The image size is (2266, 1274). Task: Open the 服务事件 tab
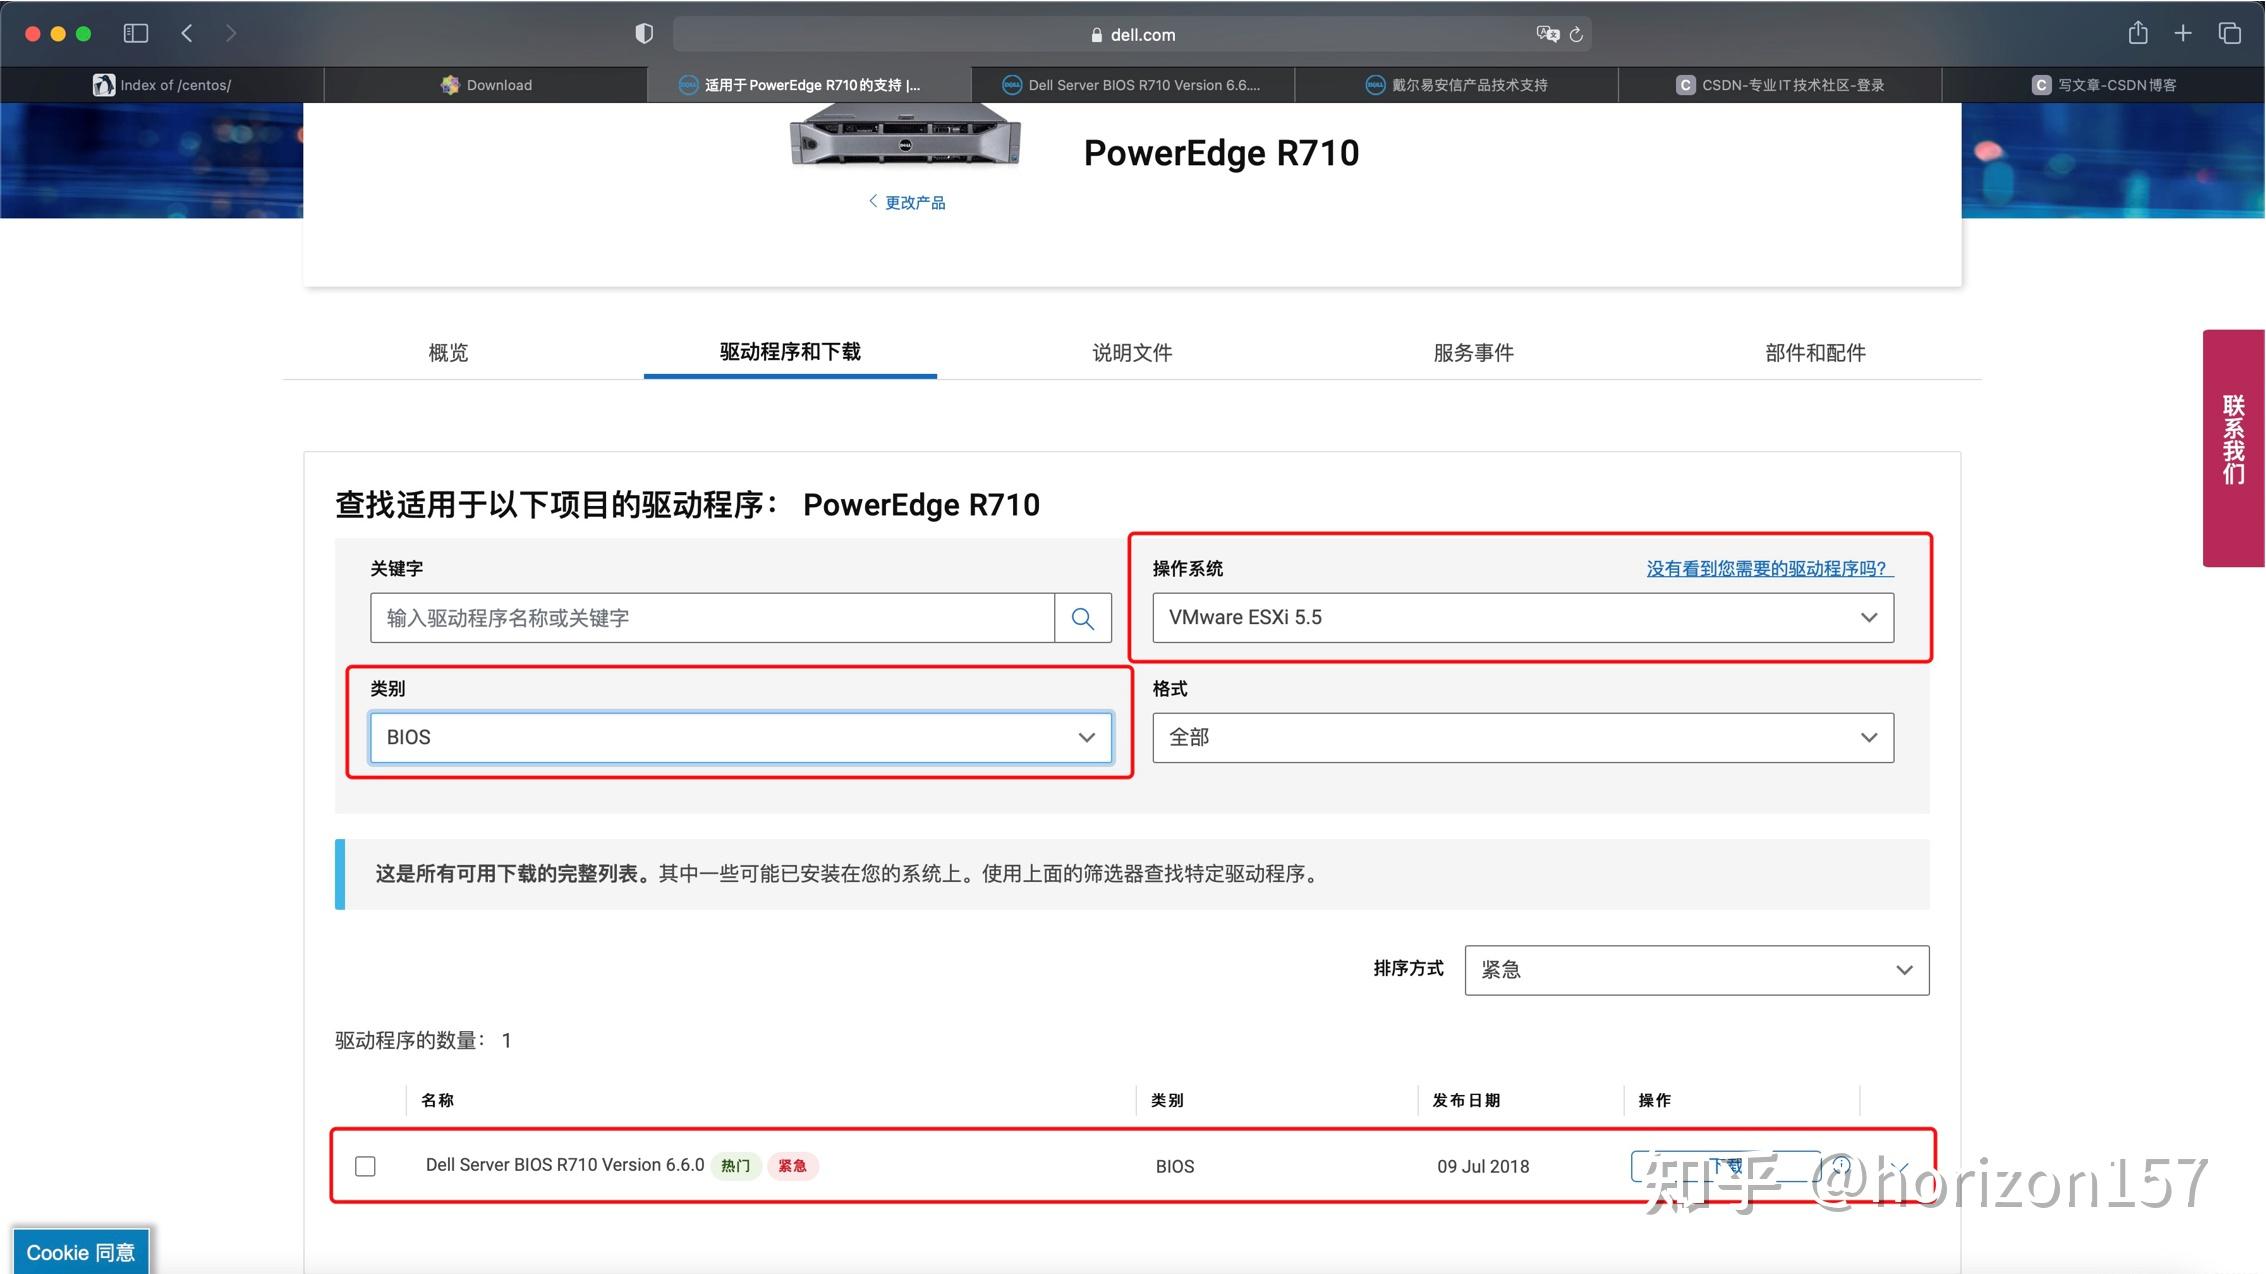click(x=1474, y=352)
